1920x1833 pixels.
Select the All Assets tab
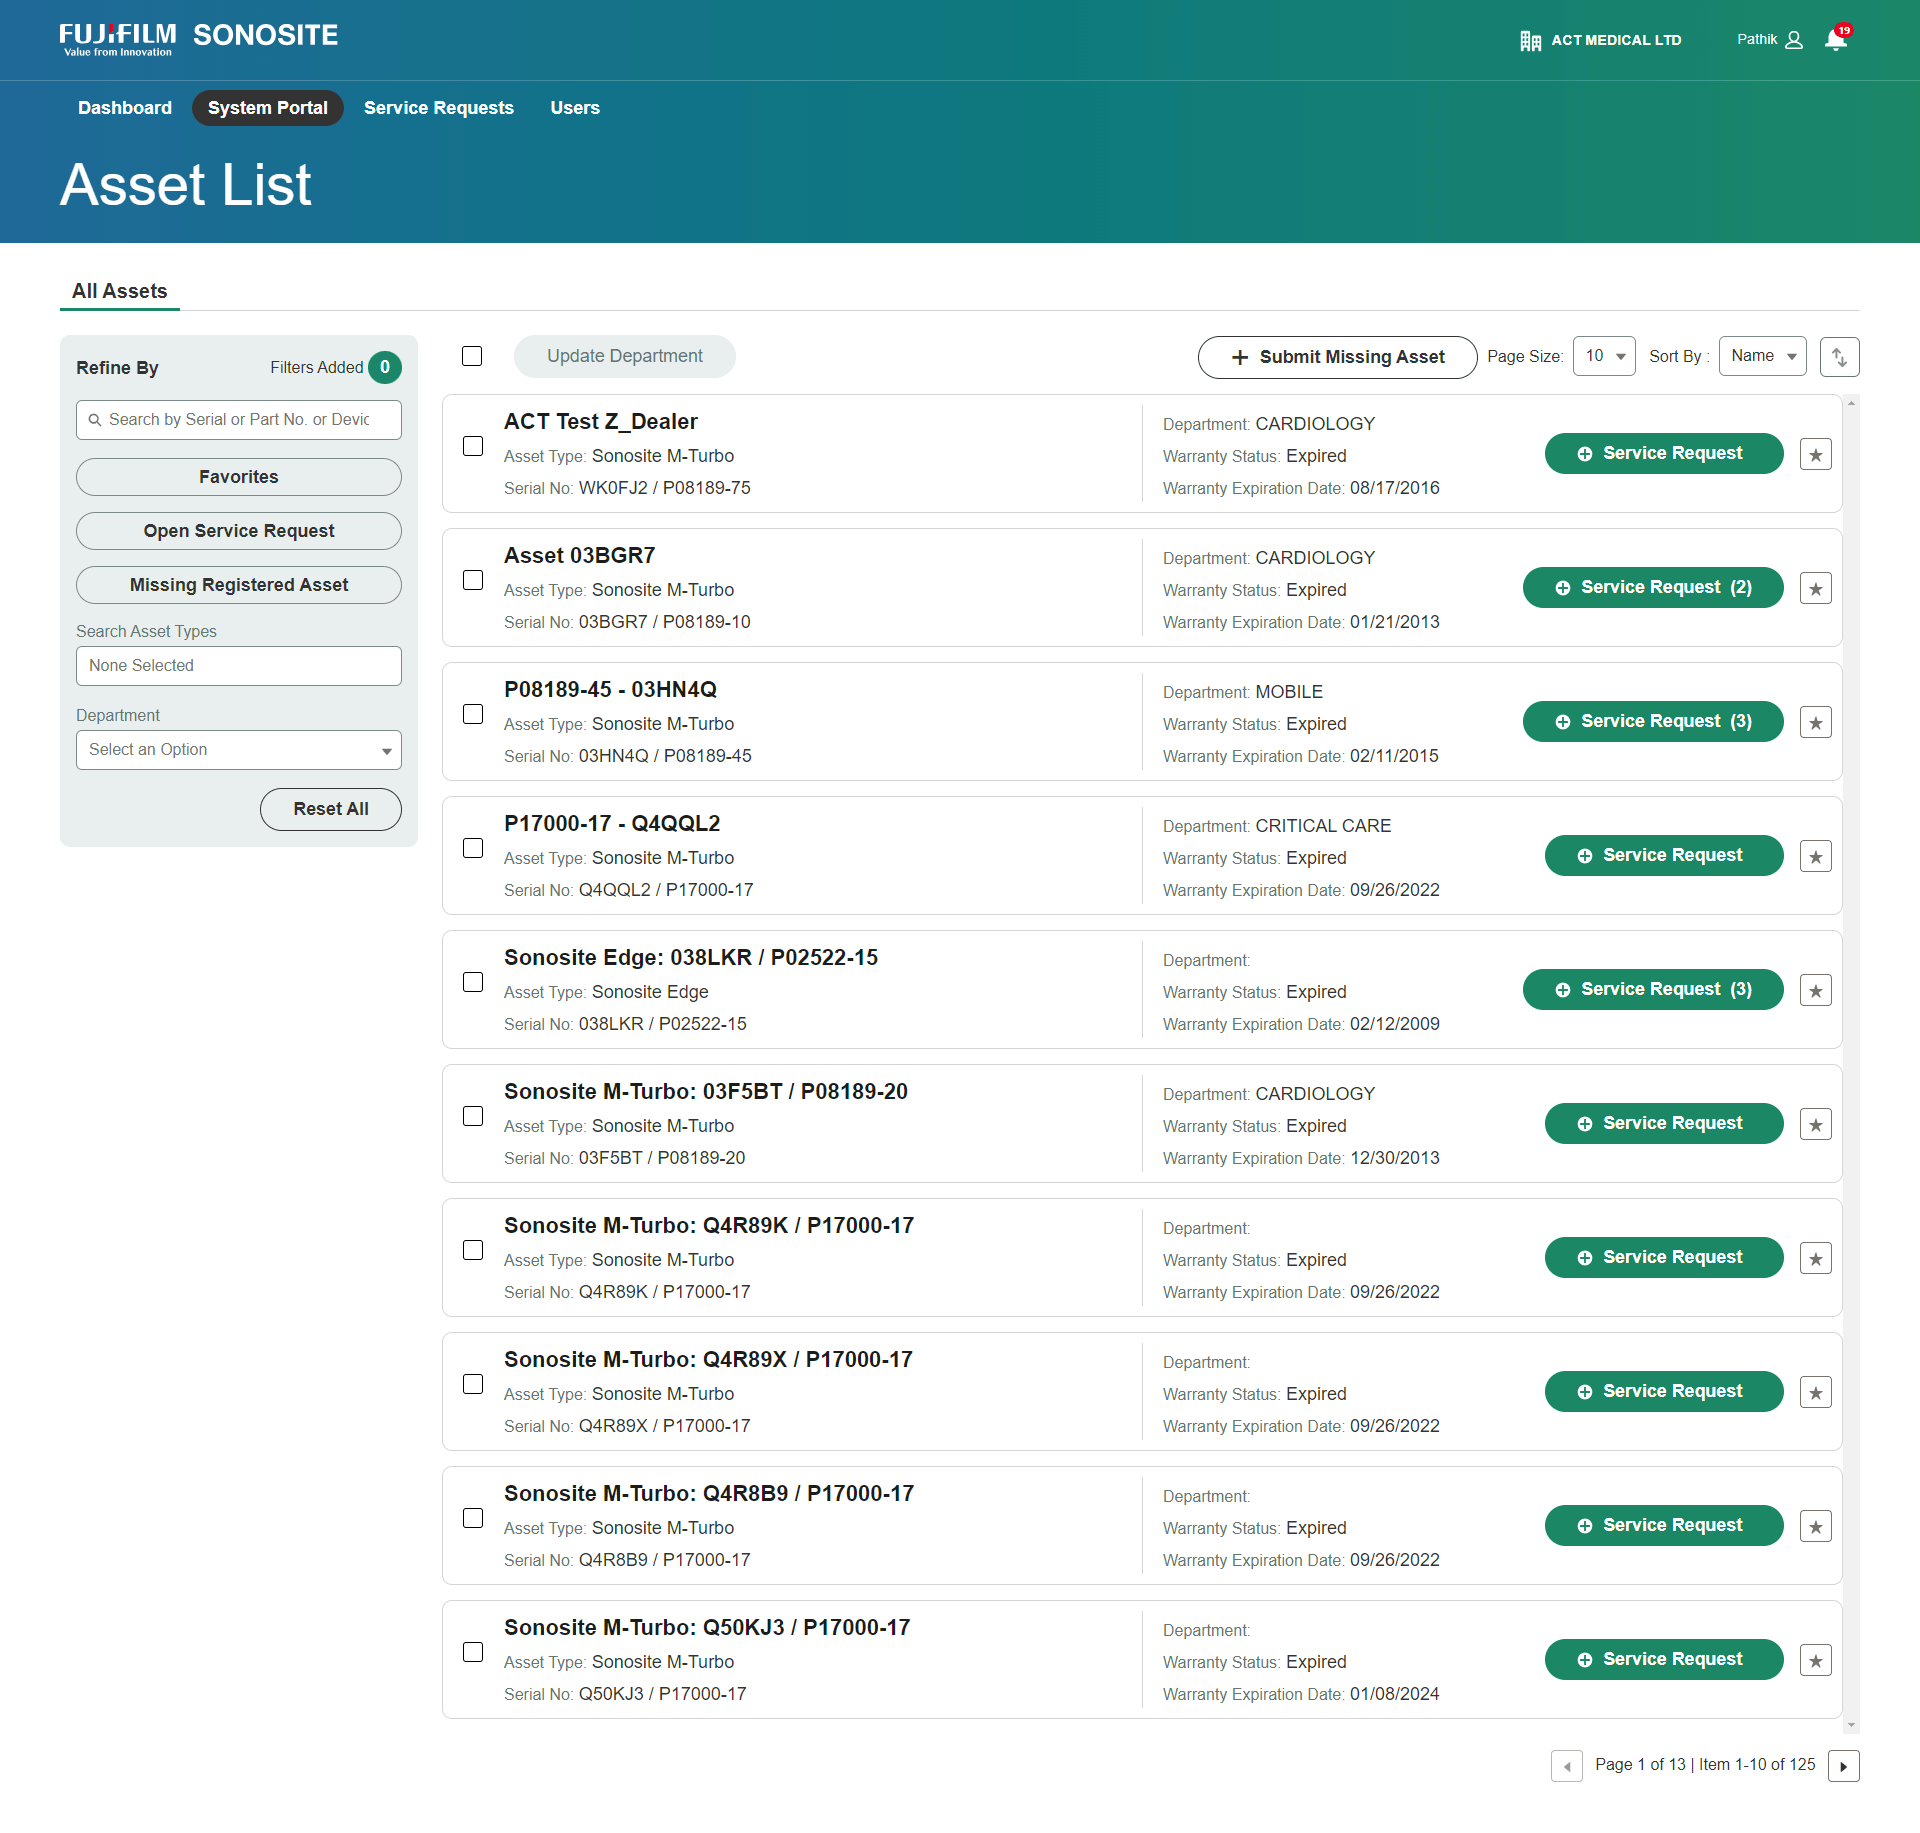[120, 291]
